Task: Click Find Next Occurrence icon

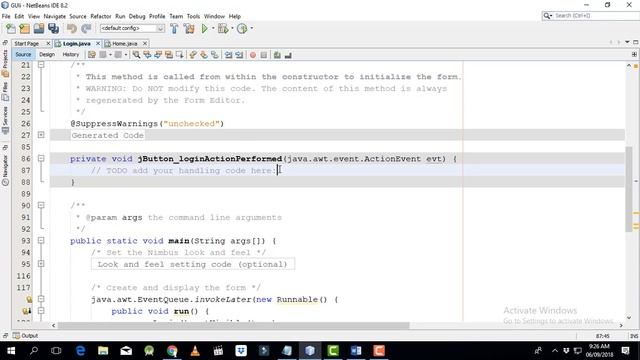Action: [x=158, y=55]
